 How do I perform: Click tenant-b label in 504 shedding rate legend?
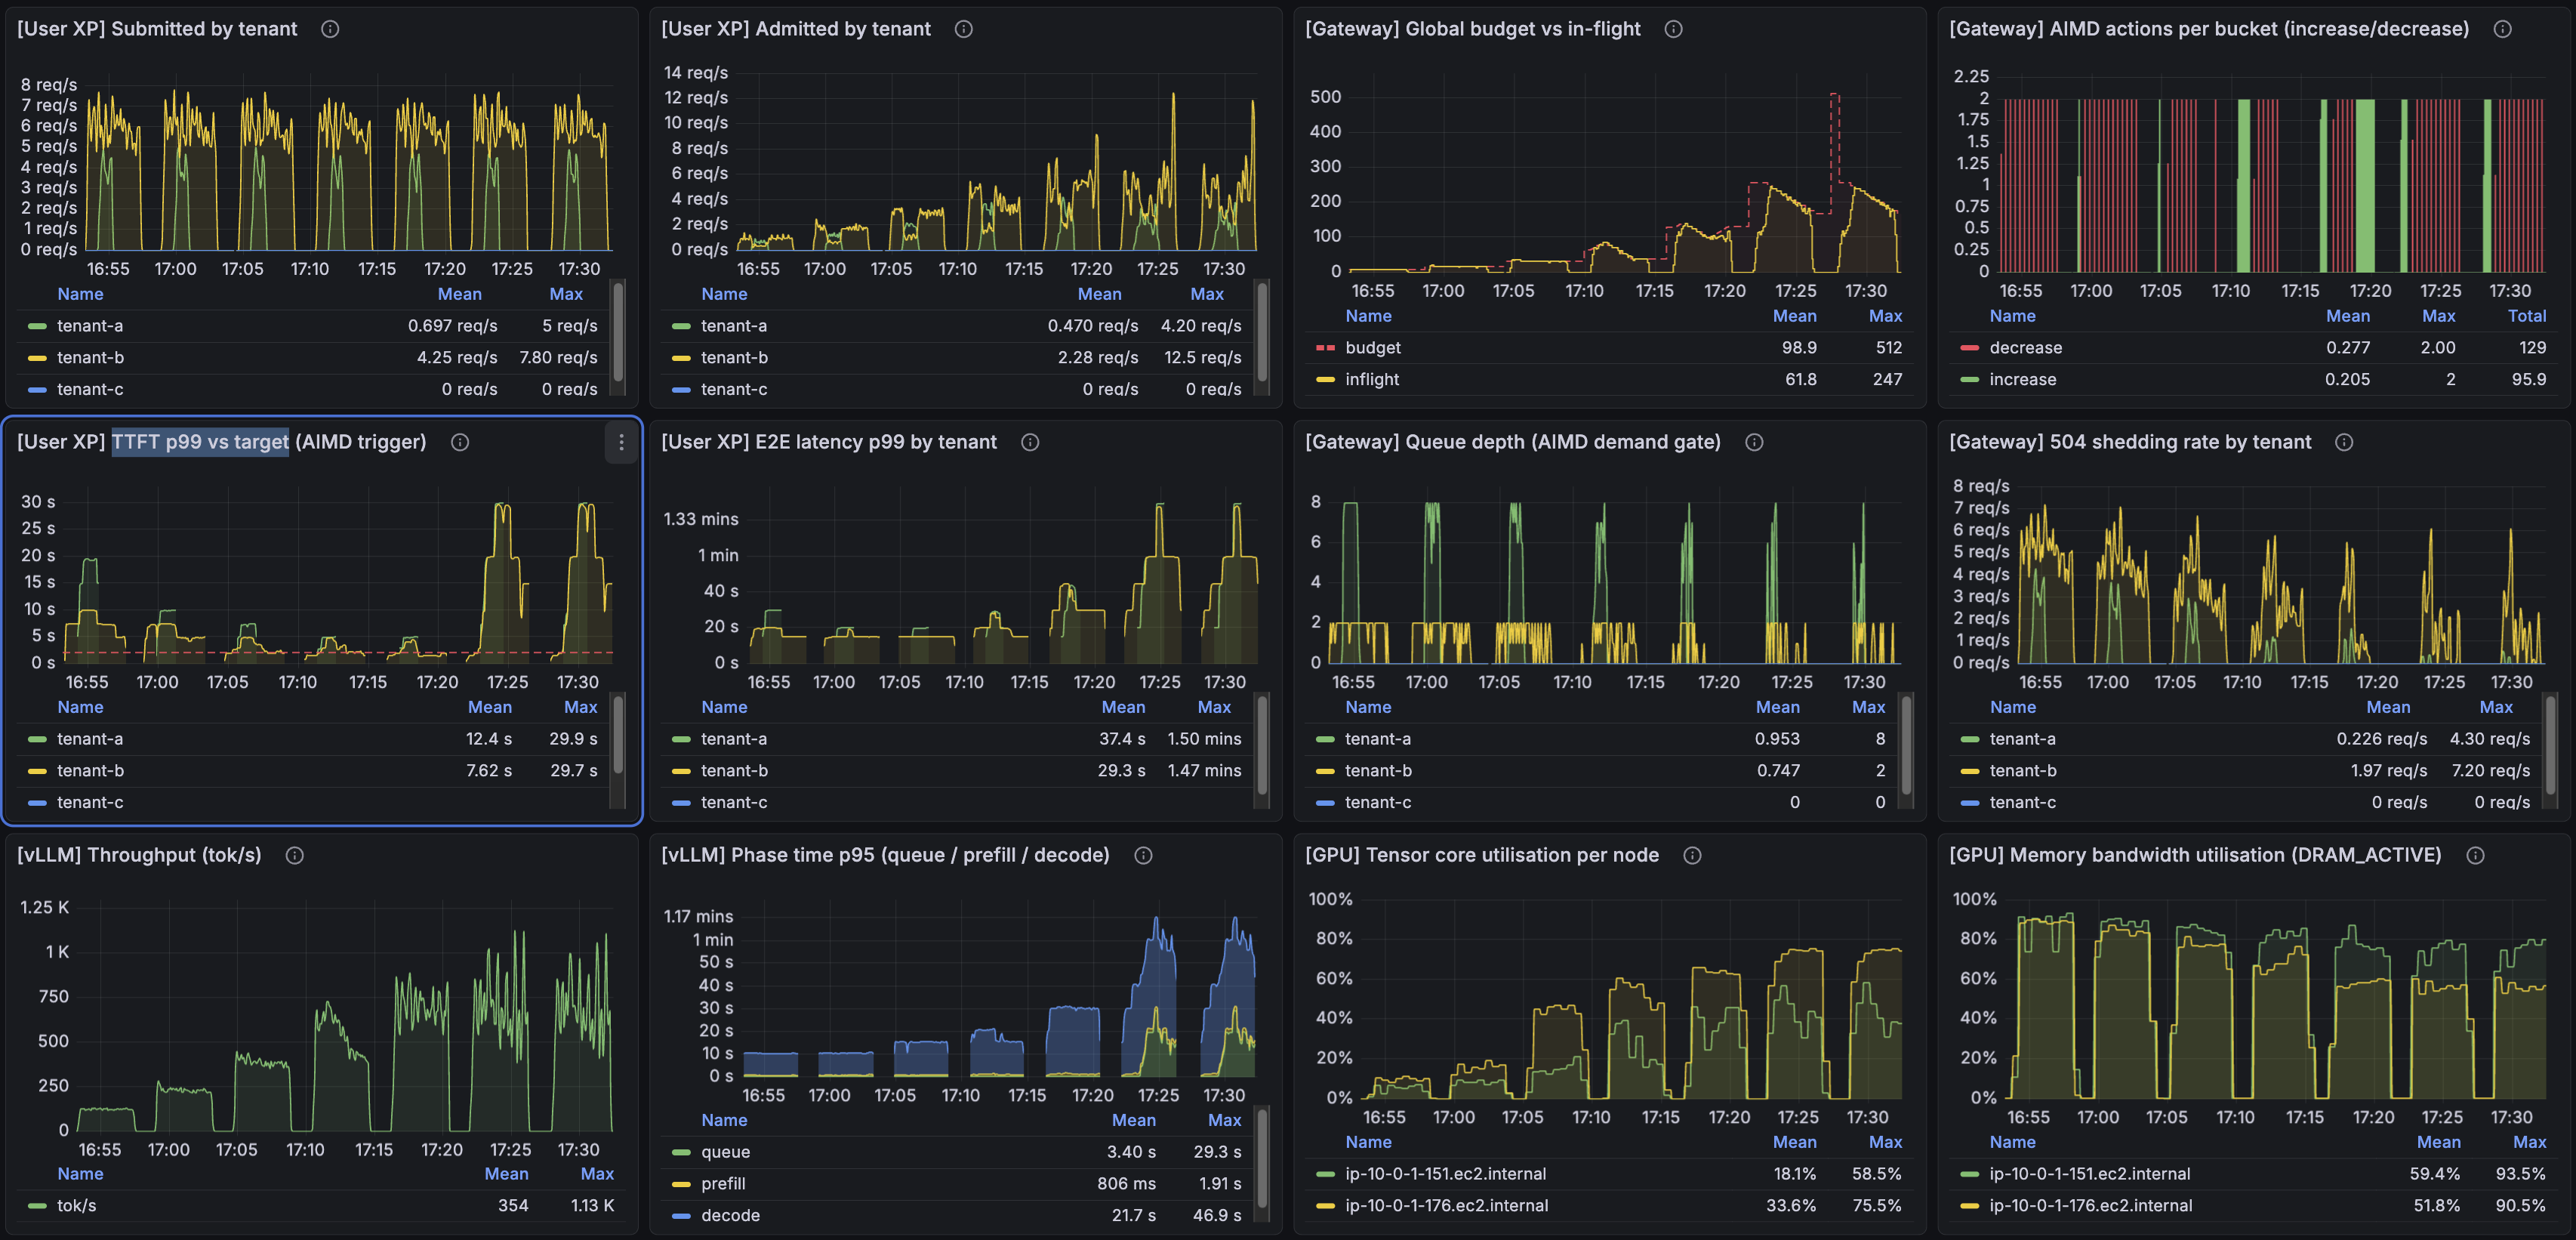(x=2022, y=771)
